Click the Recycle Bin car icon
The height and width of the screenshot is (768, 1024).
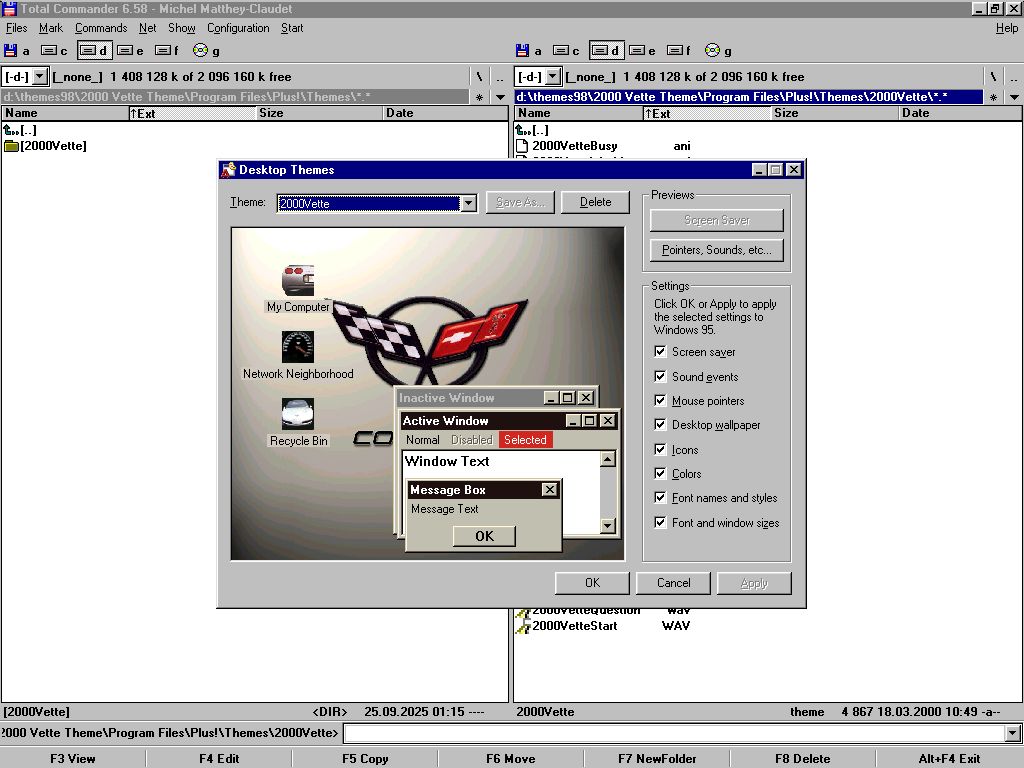tap(297, 414)
